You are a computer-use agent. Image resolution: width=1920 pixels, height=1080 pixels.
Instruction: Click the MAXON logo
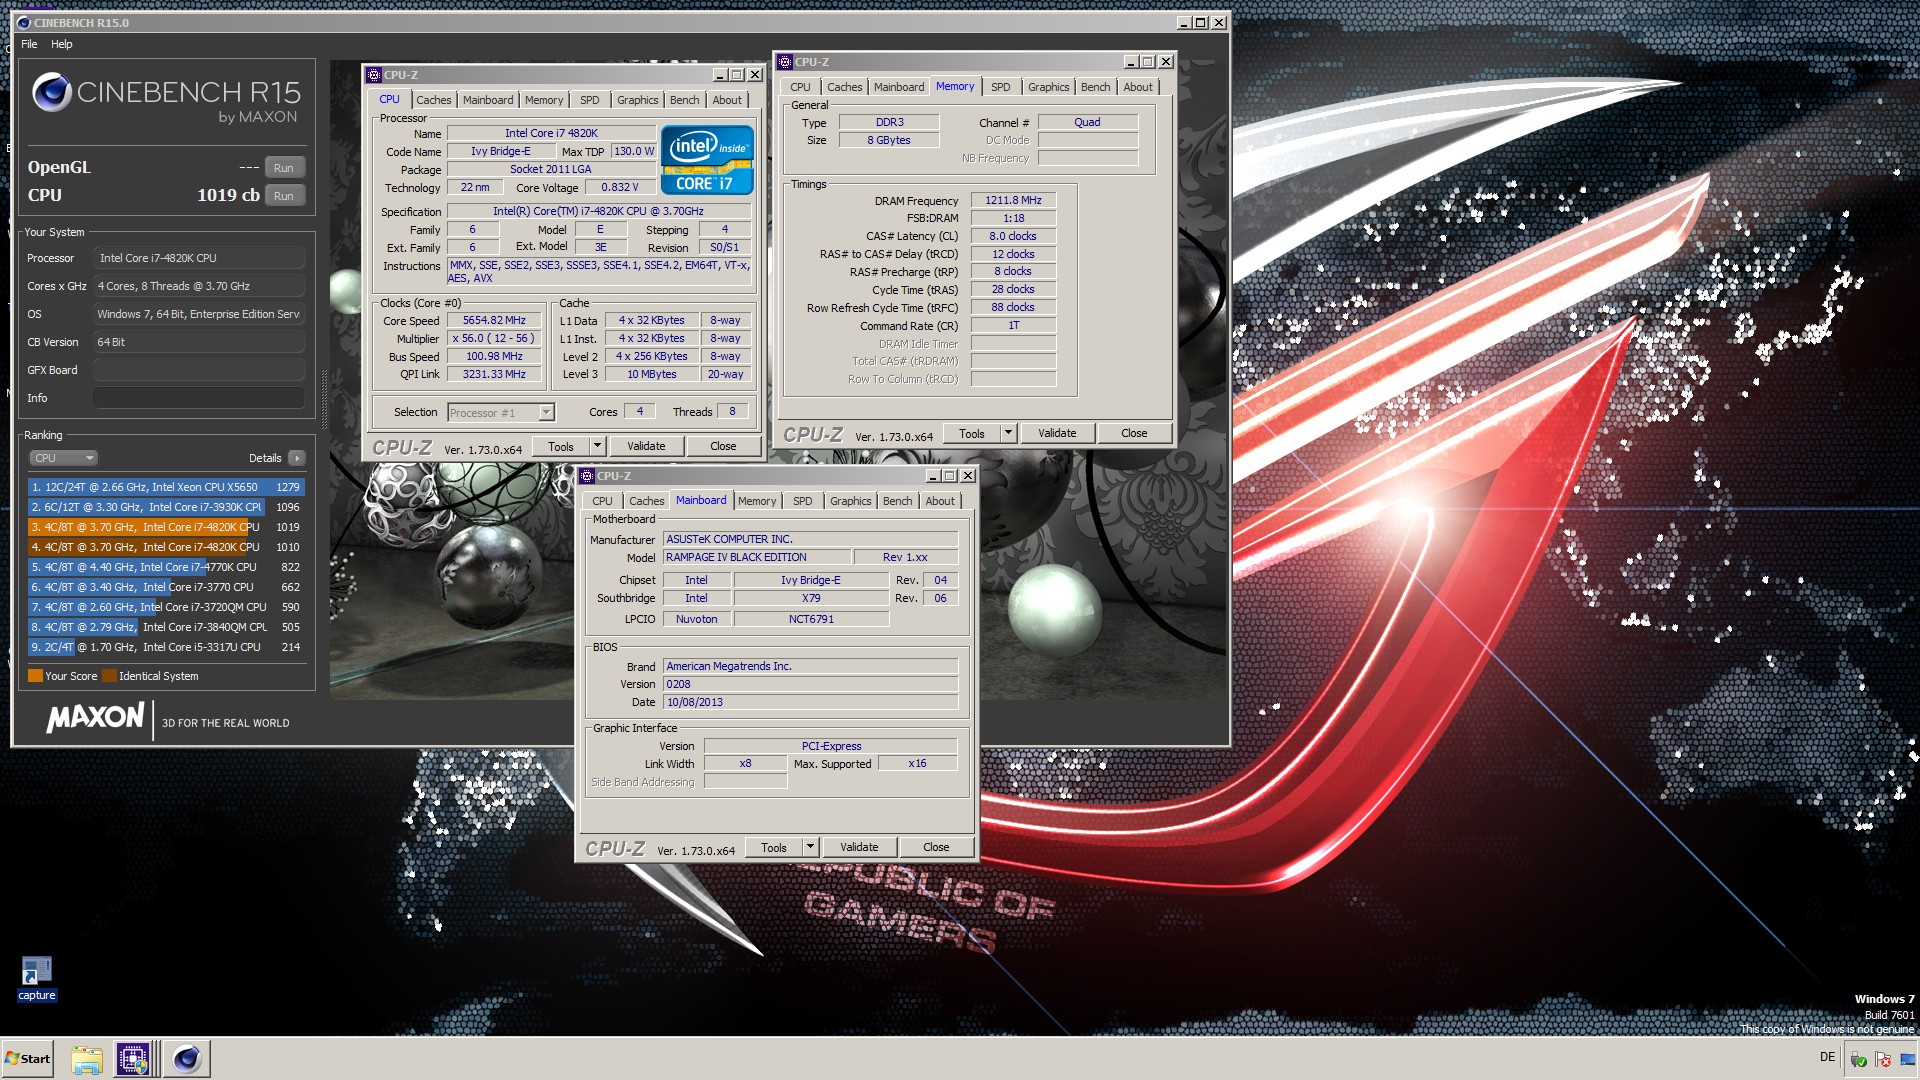click(x=96, y=718)
